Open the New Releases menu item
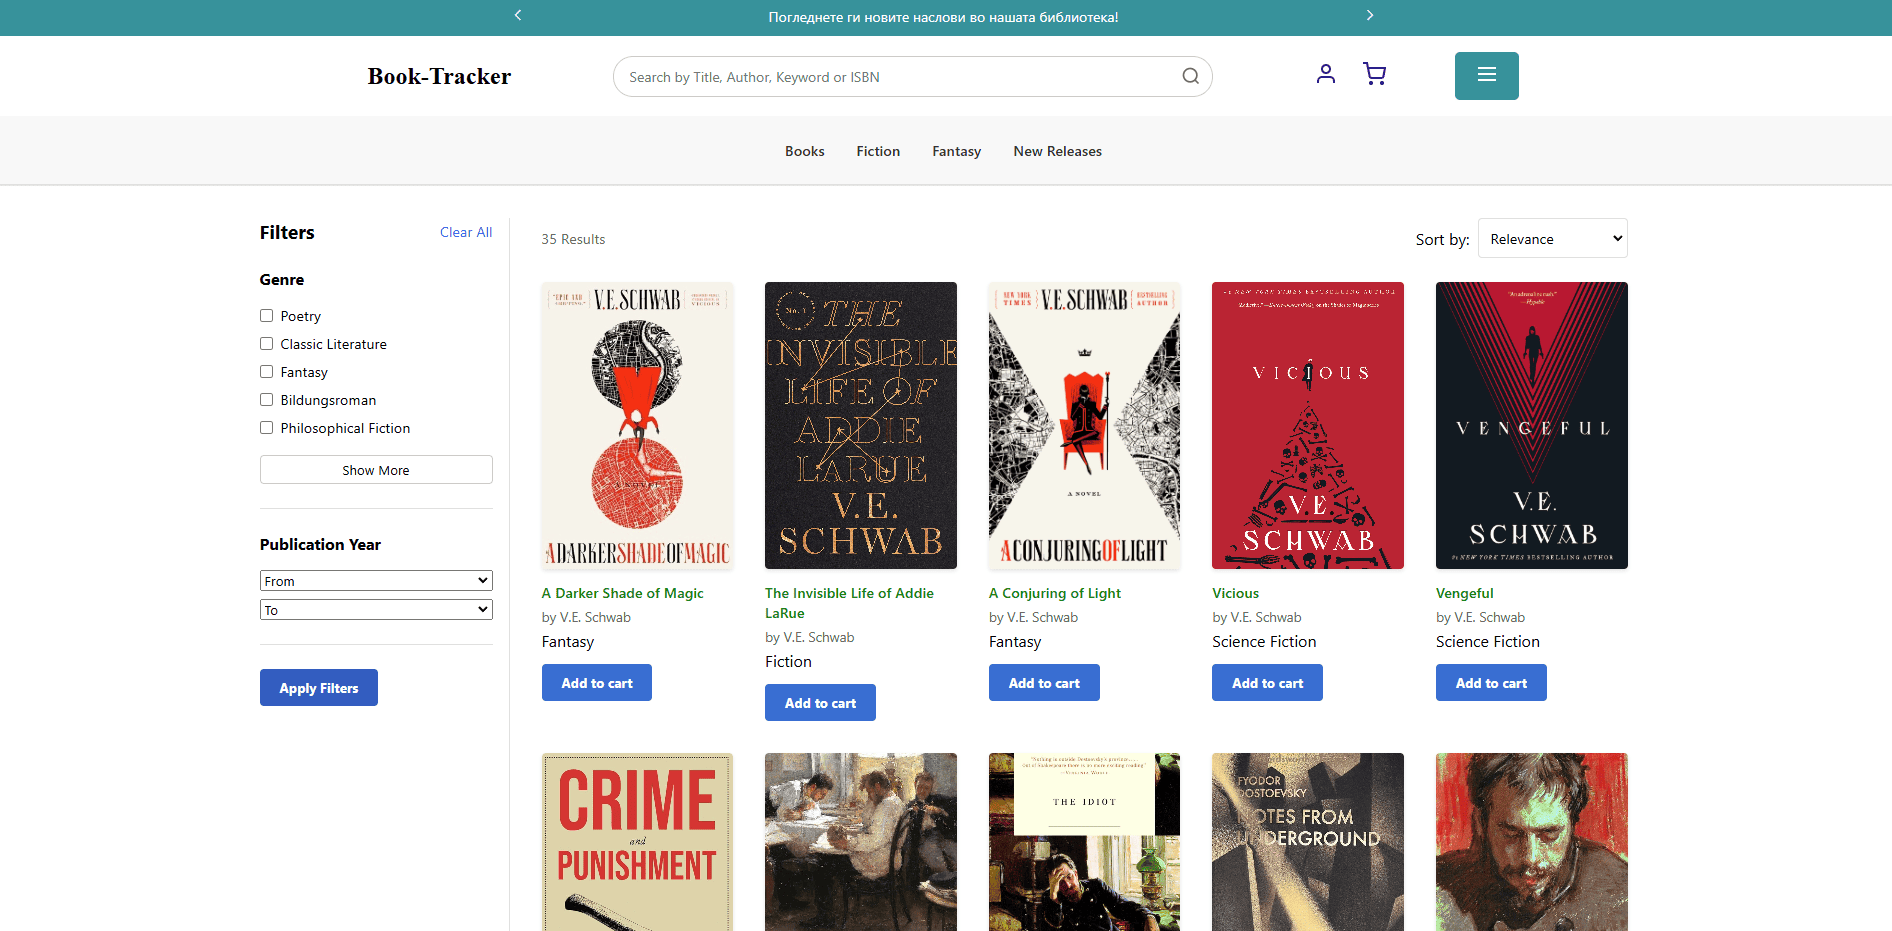The width and height of the screenshot is (1892, 931). [x=1057, y=151]
